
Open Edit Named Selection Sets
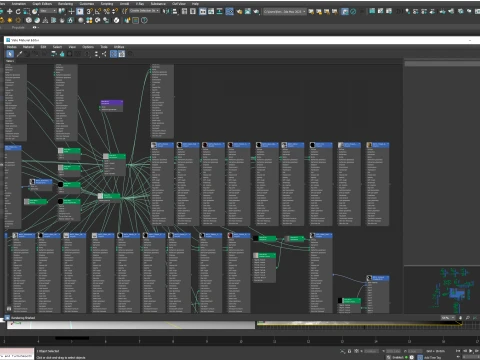coord(124,11)
